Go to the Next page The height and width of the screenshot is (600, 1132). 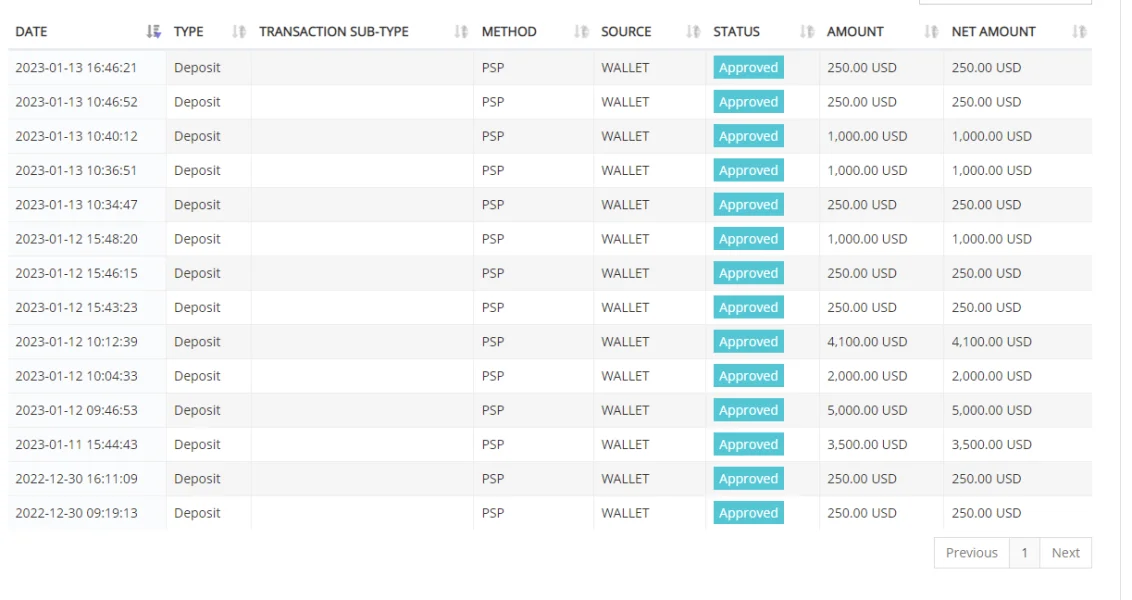1065,553
